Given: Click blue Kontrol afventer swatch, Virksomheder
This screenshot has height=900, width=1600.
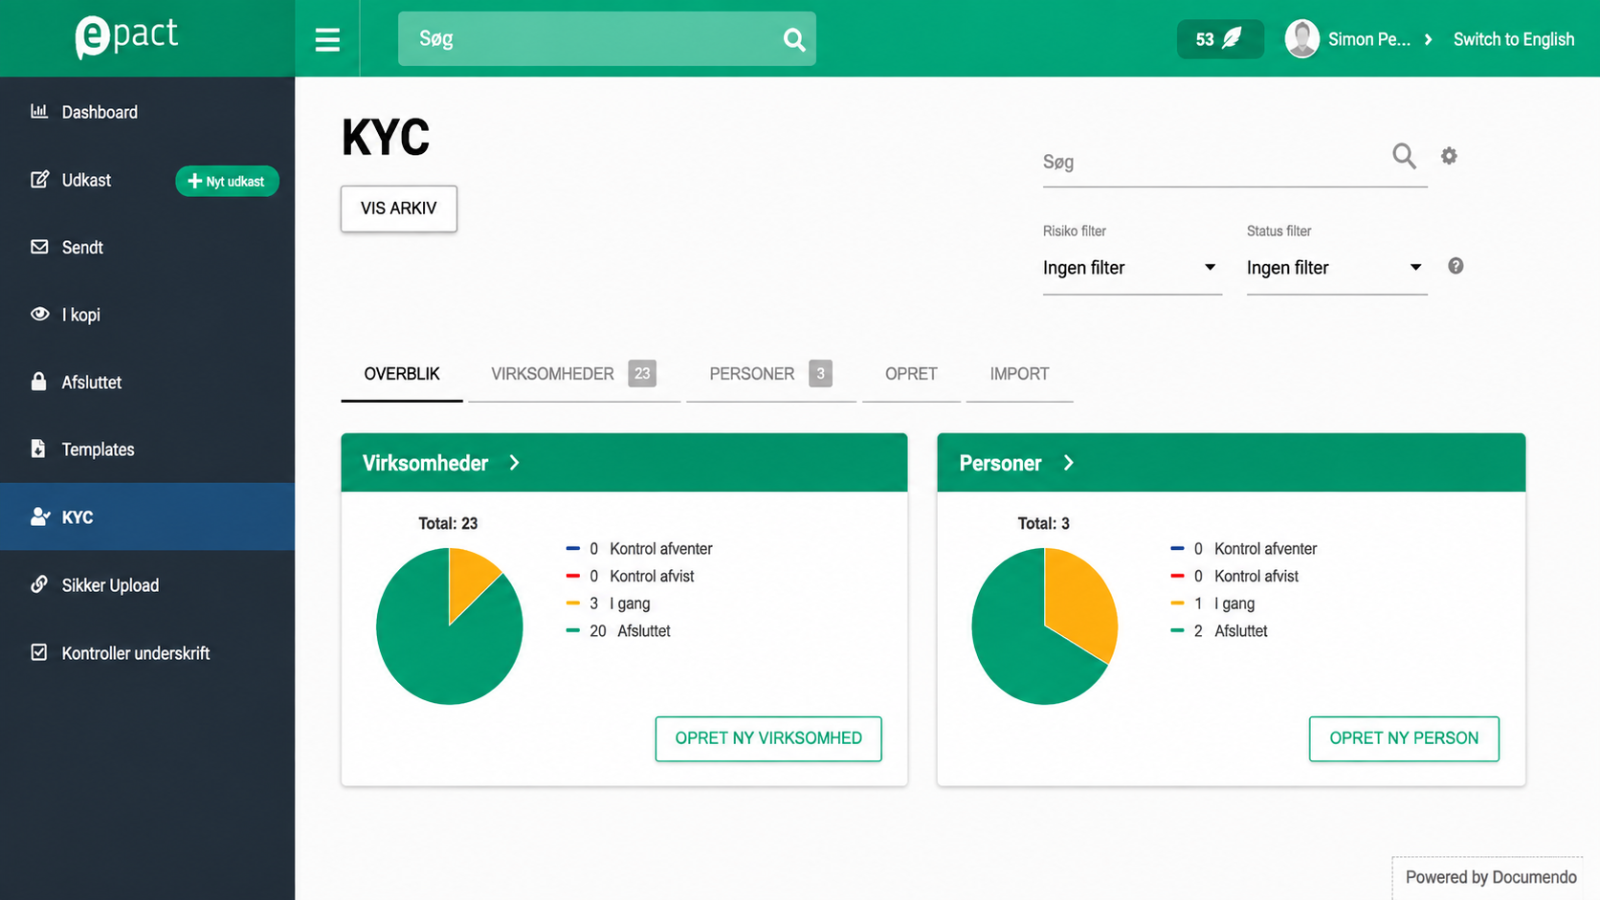Looking at the screenshot, I should click(573, 548).
